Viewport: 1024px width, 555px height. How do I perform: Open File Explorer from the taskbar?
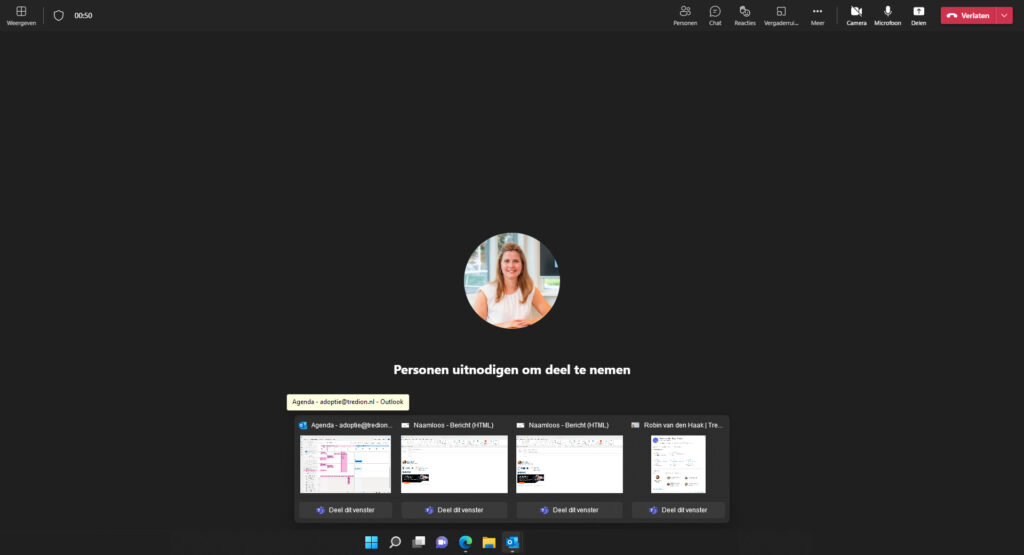click(489, 542)
